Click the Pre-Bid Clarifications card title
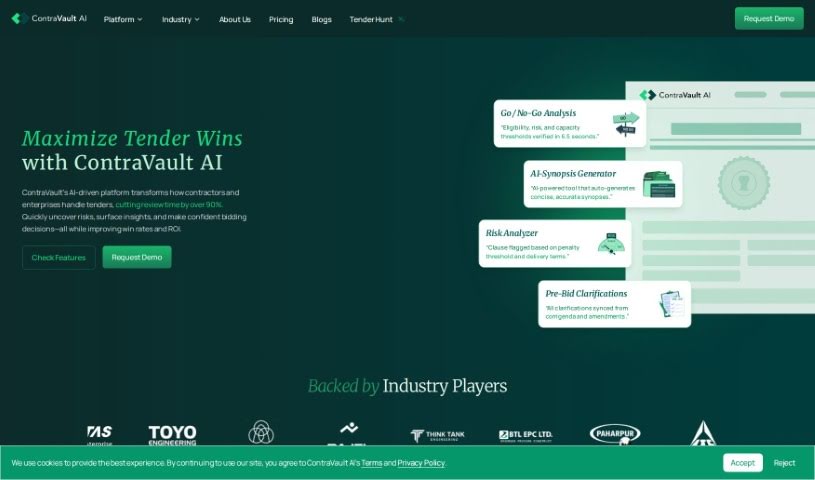This screenshot has width=815, height=480. point(586,293)
